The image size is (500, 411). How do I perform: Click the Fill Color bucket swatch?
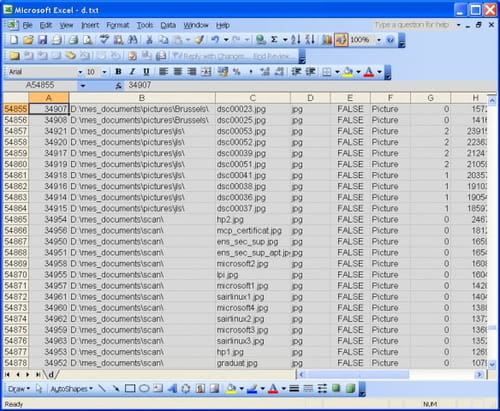tap(348, 72)
